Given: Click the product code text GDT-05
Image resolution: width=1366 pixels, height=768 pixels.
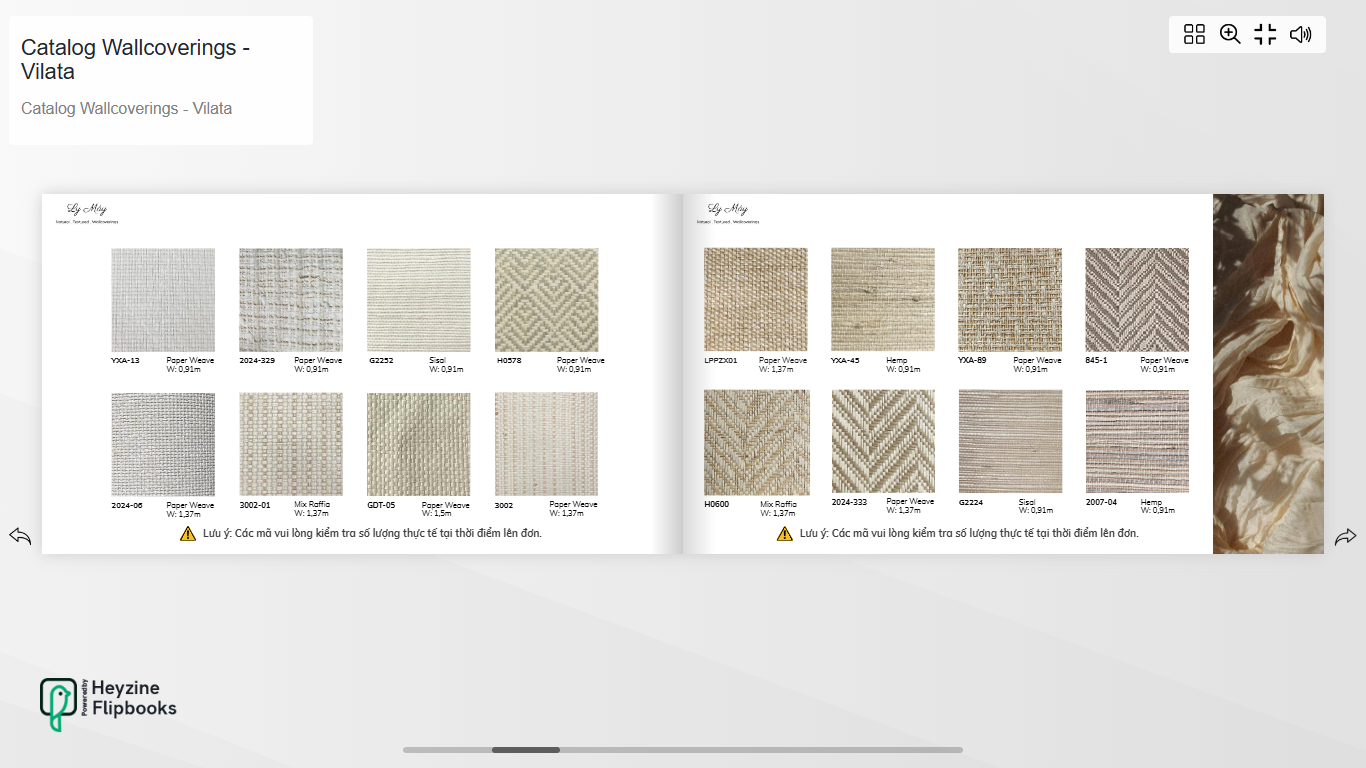Looking at the screenshot, I should point(381,505).
